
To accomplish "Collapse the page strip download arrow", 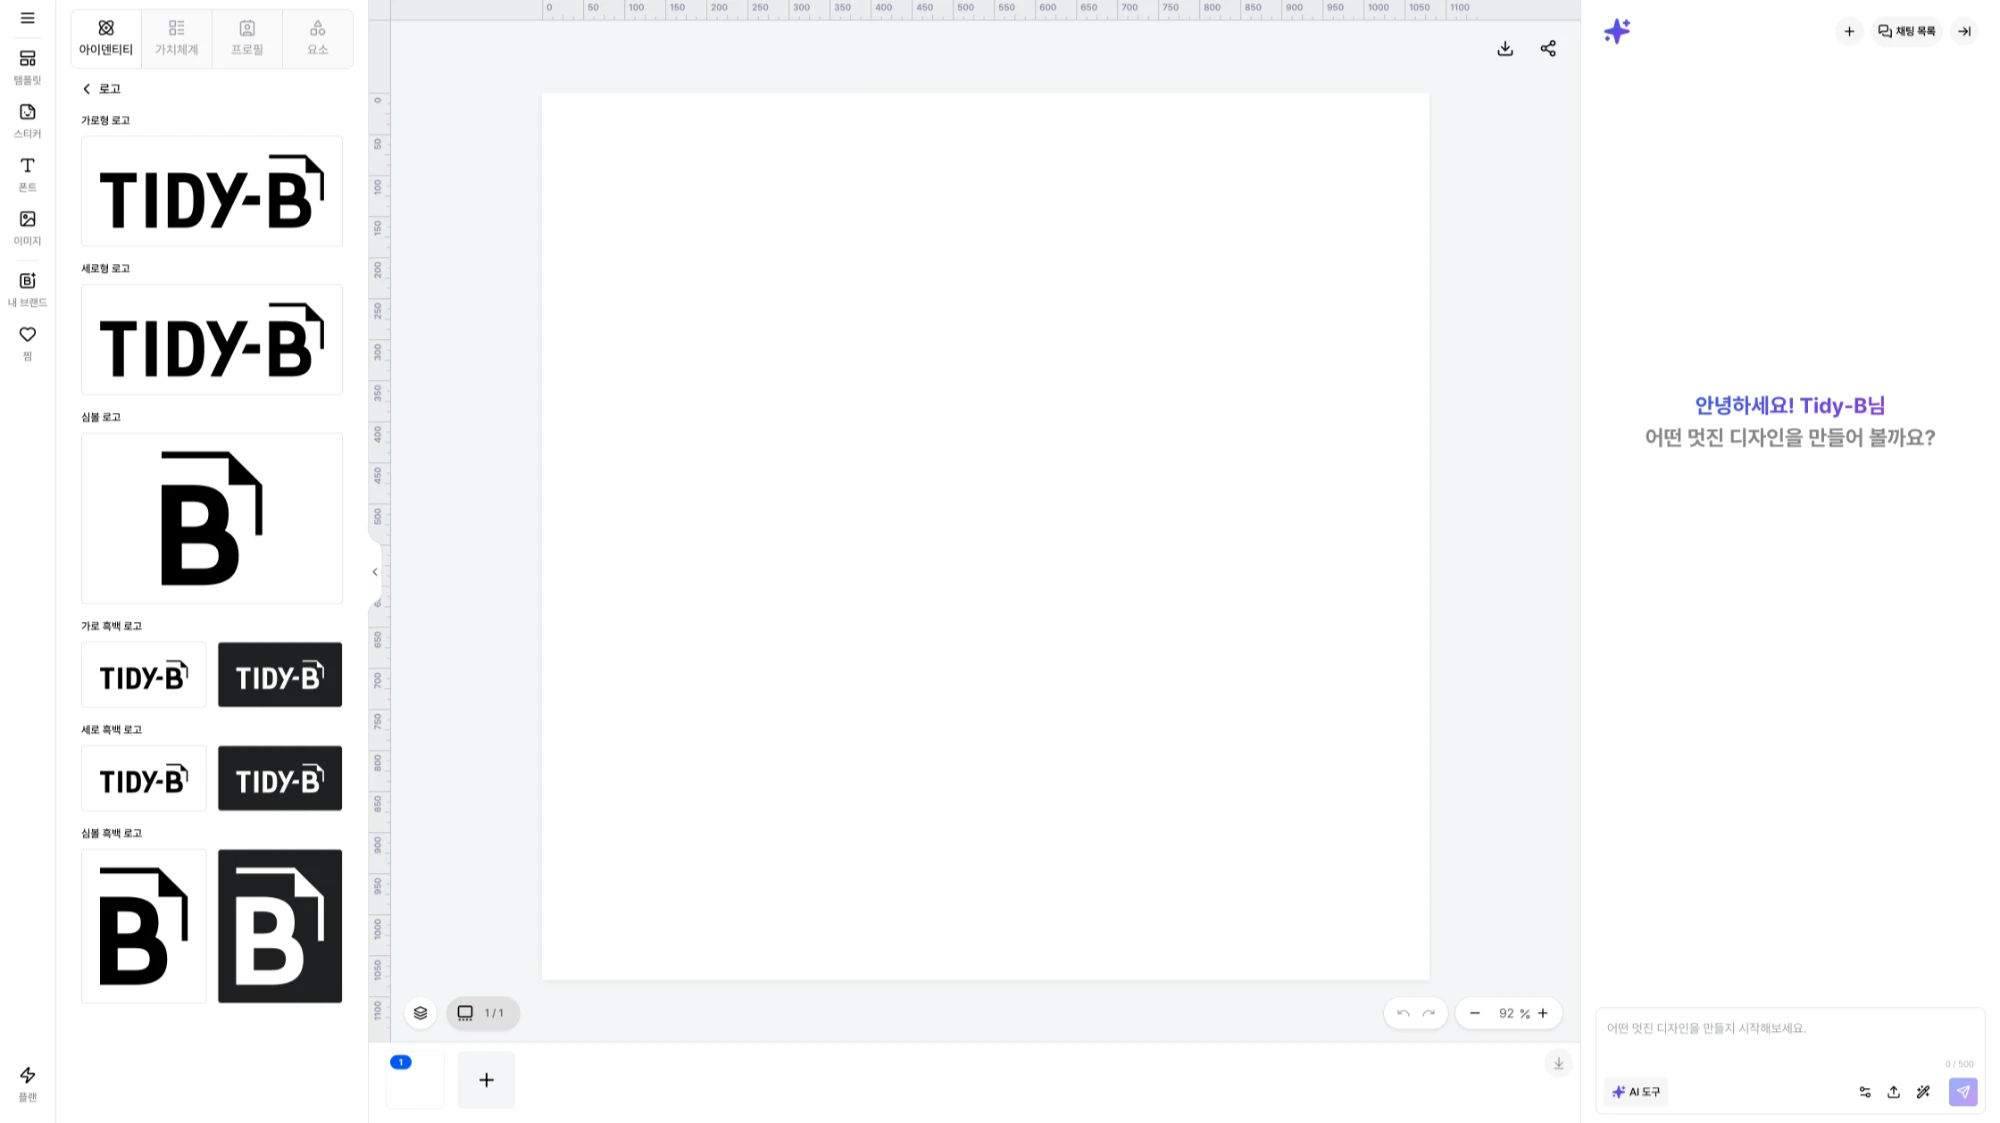I will click(x=1558, y=1063).
